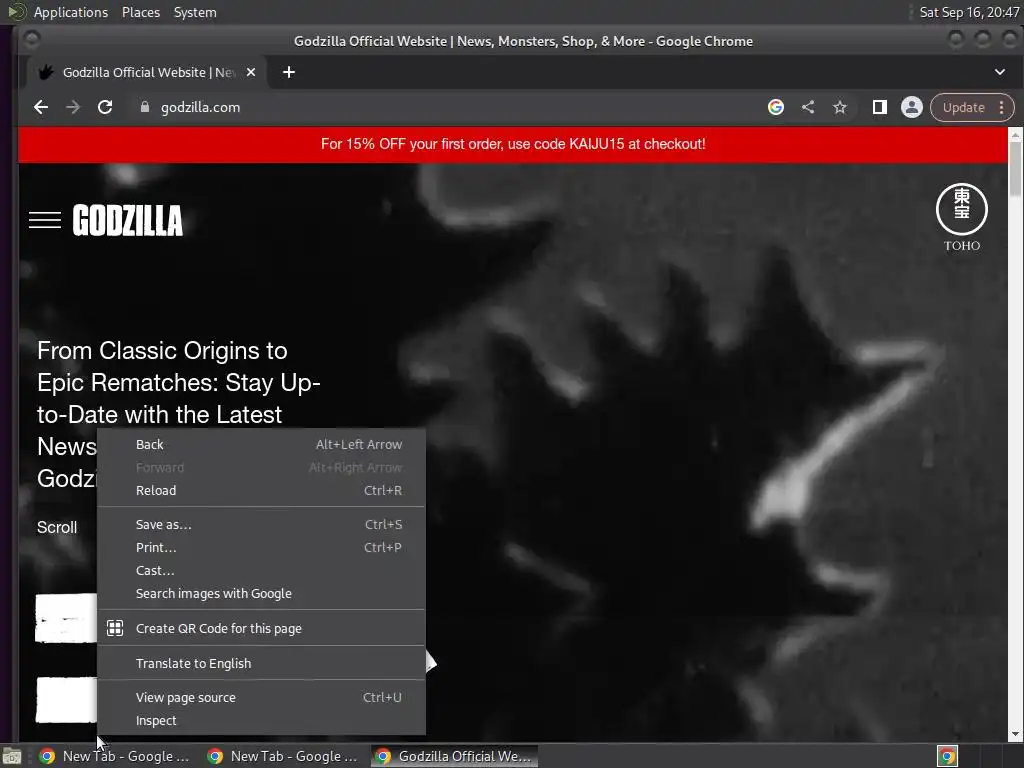Select Create QR Code for this page
The image size is (1024, 768).
click(x=261, y=628)
